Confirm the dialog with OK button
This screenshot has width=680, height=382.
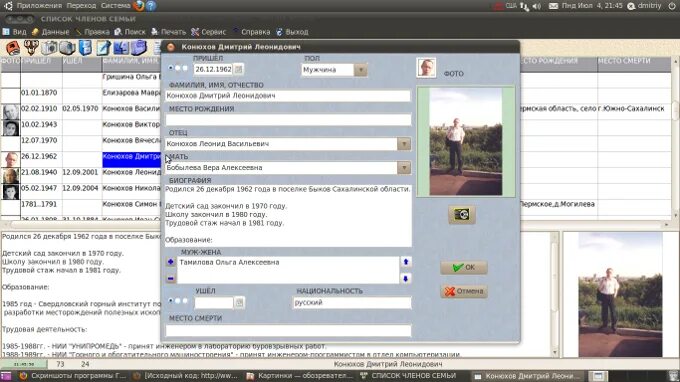pos(464,268)
